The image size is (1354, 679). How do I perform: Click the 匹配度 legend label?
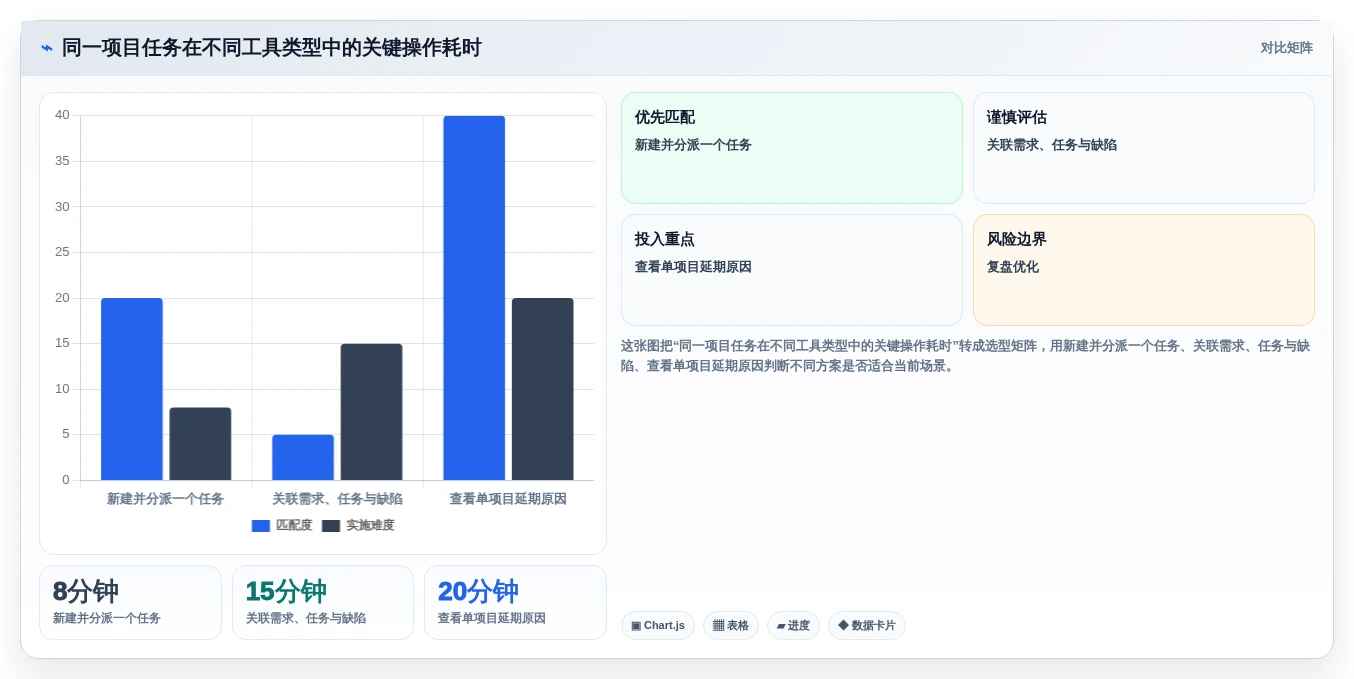click(294, 526)
